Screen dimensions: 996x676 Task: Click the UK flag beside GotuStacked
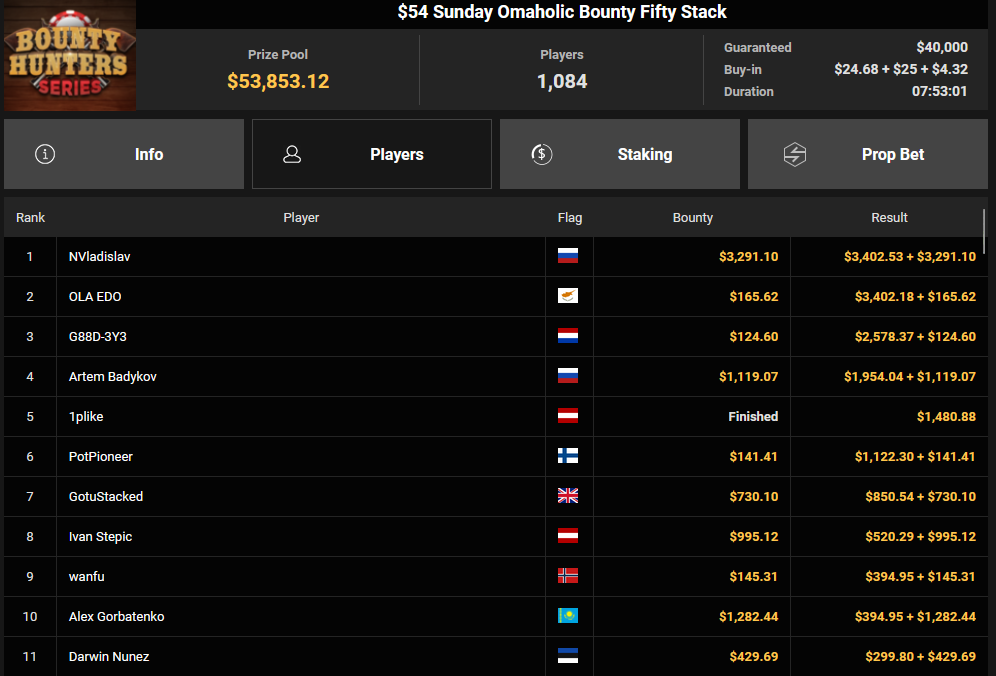[x=568, y=496]
